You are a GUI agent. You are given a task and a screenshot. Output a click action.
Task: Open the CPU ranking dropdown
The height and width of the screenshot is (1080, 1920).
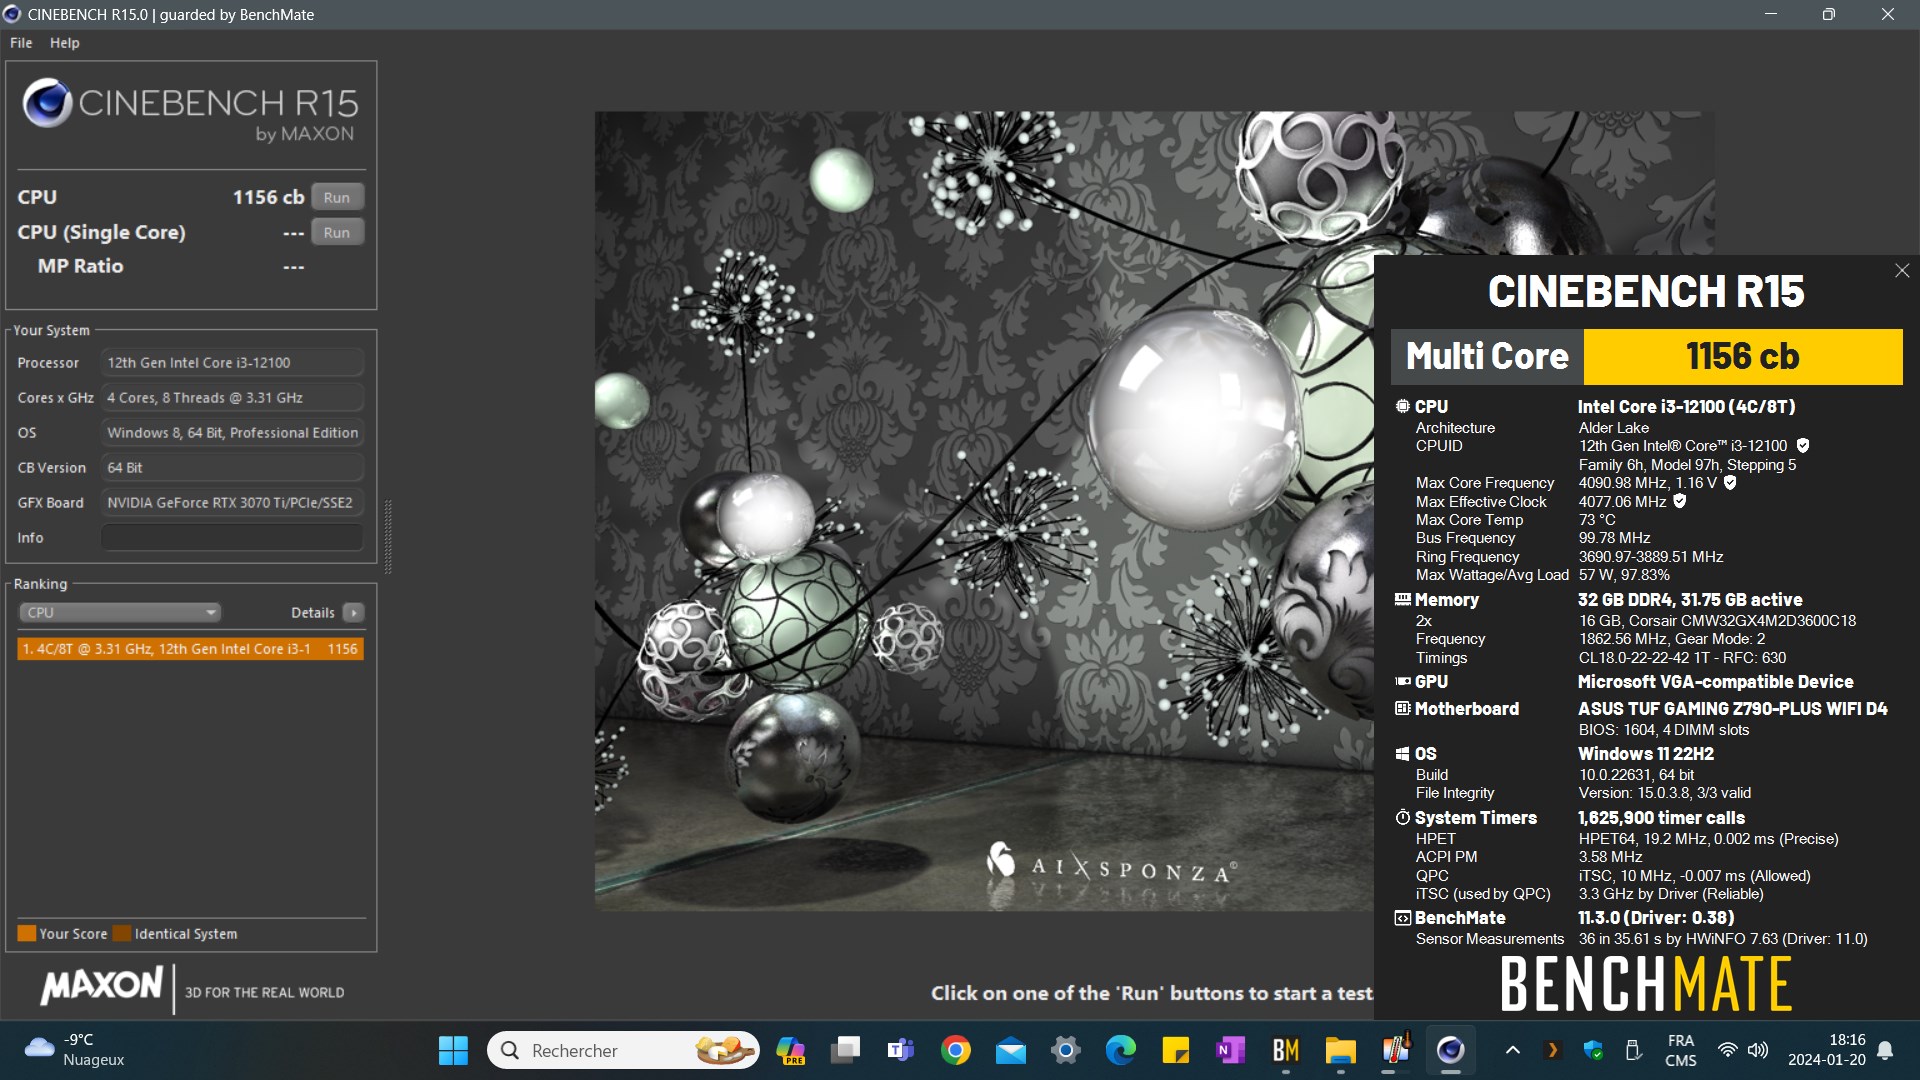tap(120, 612)
